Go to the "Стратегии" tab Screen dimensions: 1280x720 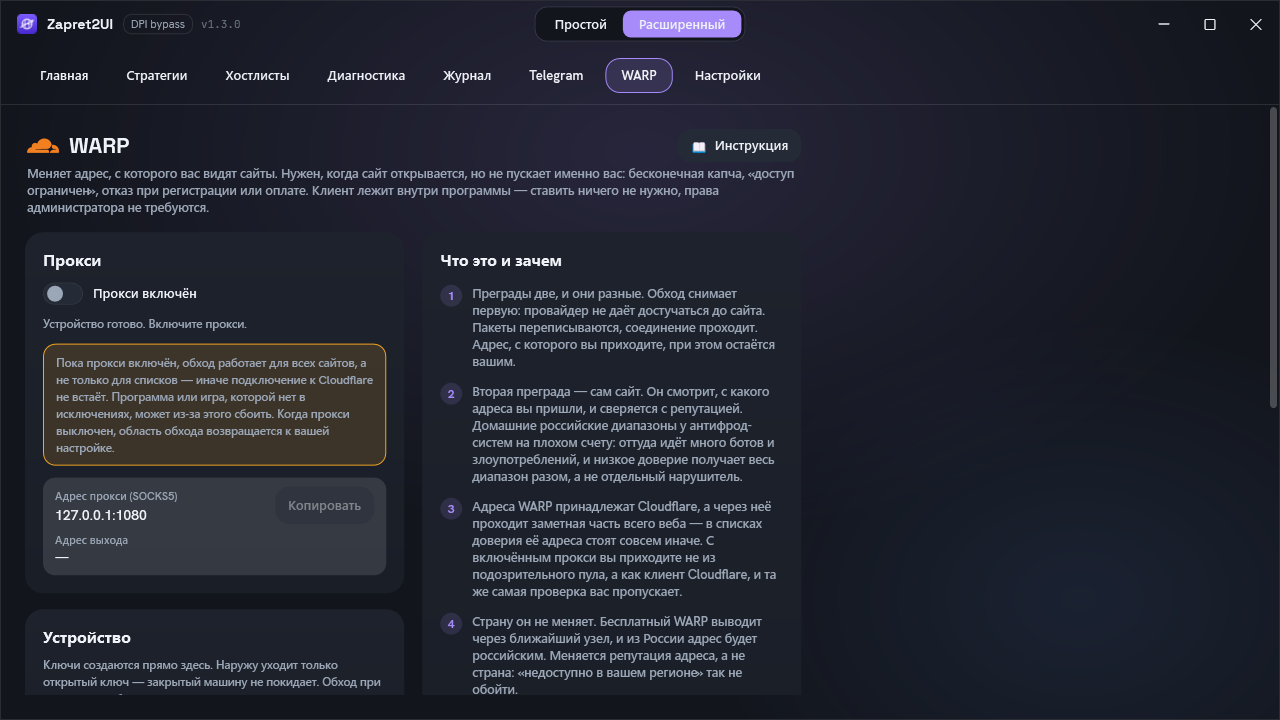[x=157, y=75]
